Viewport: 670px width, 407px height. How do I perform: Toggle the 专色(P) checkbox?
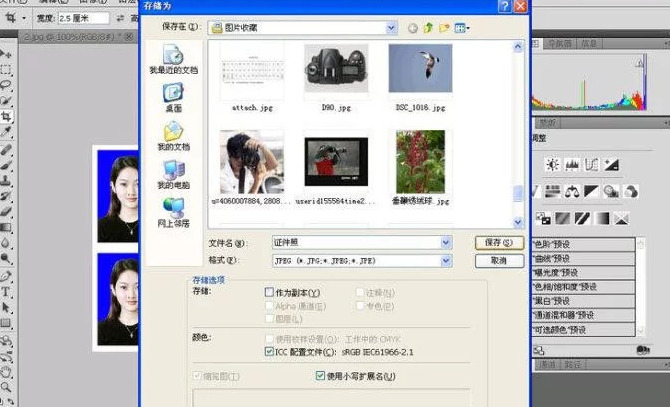pos(360,306)
